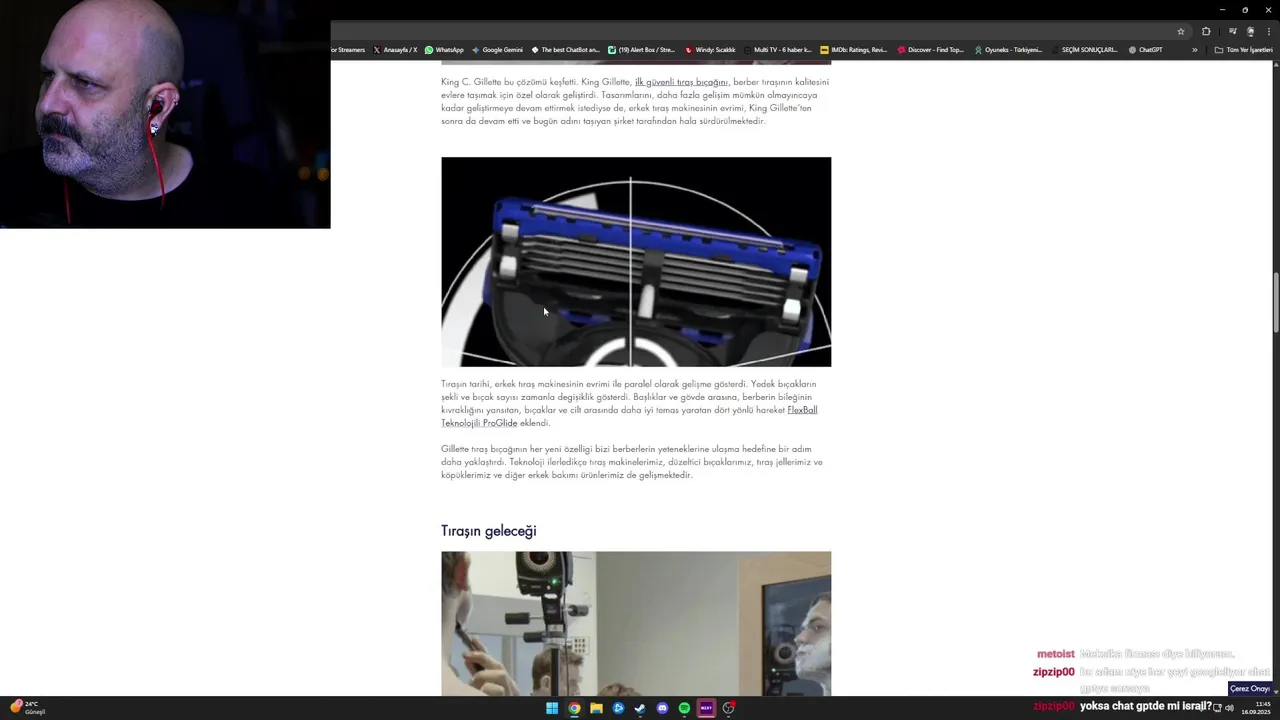Open Steam from the taskbar
The image size is (1280, 720).
point(640,708)
